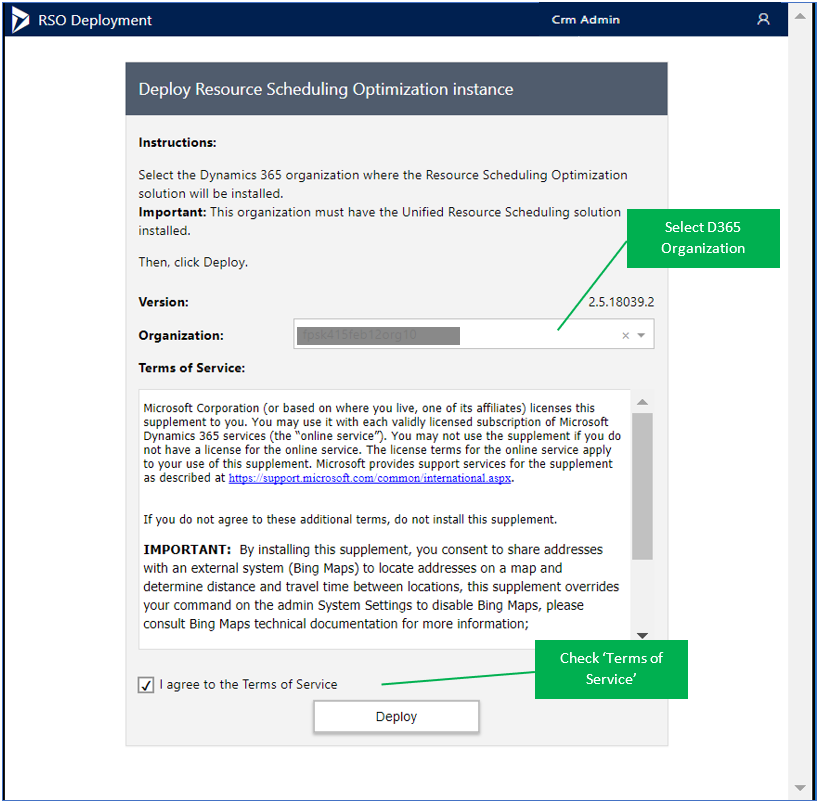The width and height of the screenshot is (821, 805).
Task: Open the user profile icon
Action: (763, 19)
